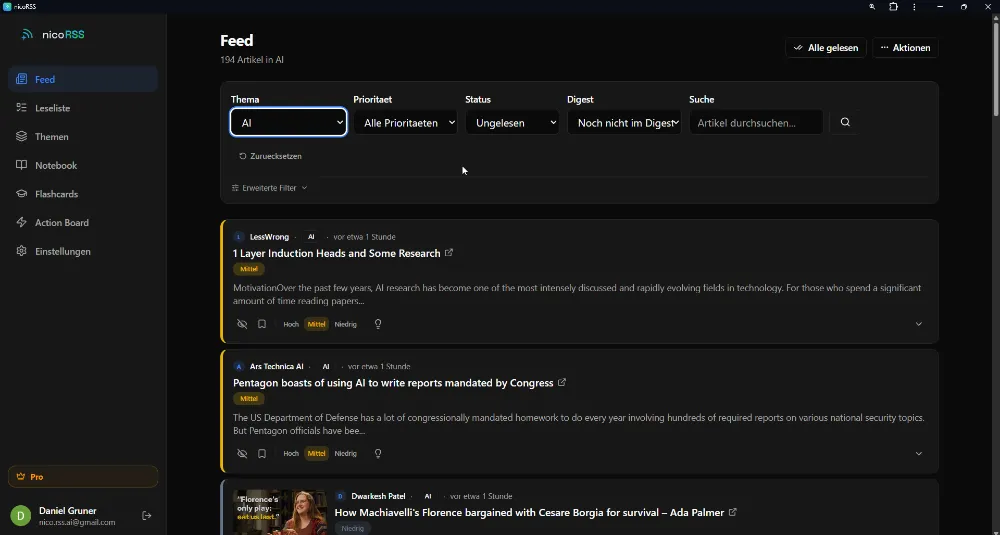This screenshot has height=535, width=1000.
Task: Open external link icon for Machiavelli article
Action: click(x=733, y=512)
